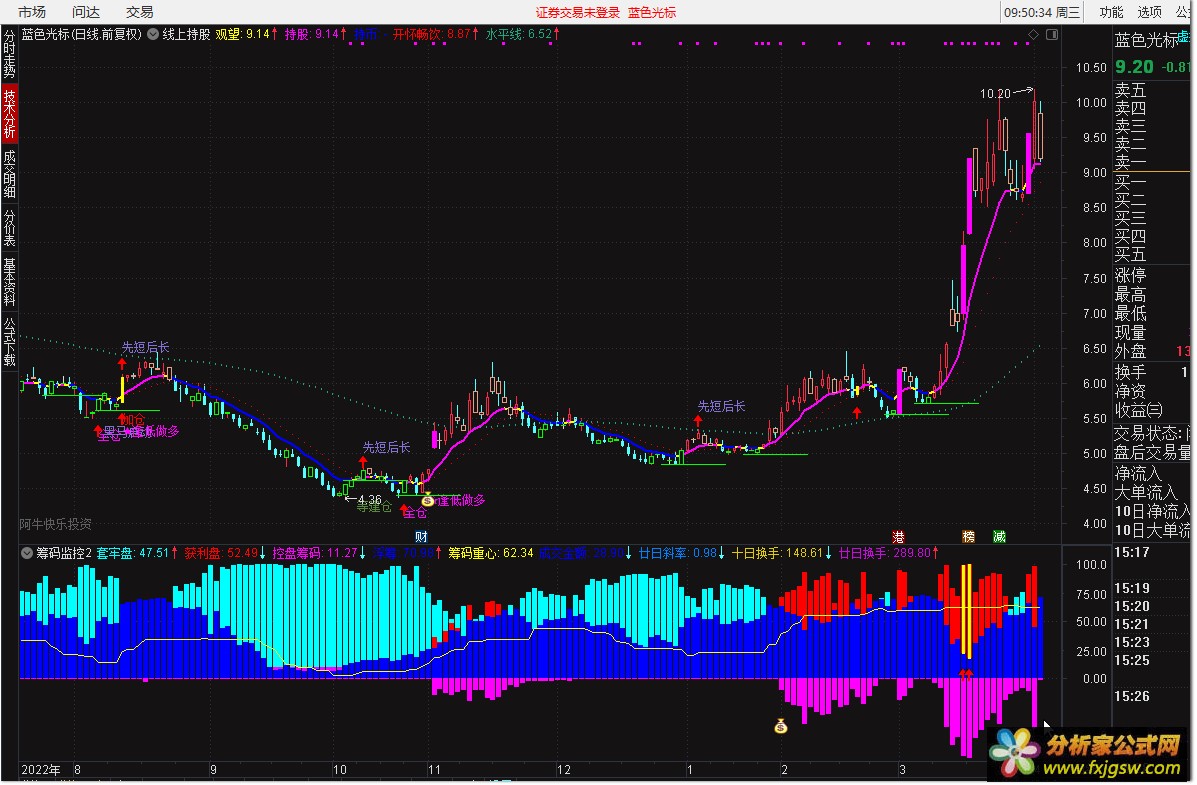Click the red 港 marker icon
1197x785 pixels.
(x=899, y=537)
